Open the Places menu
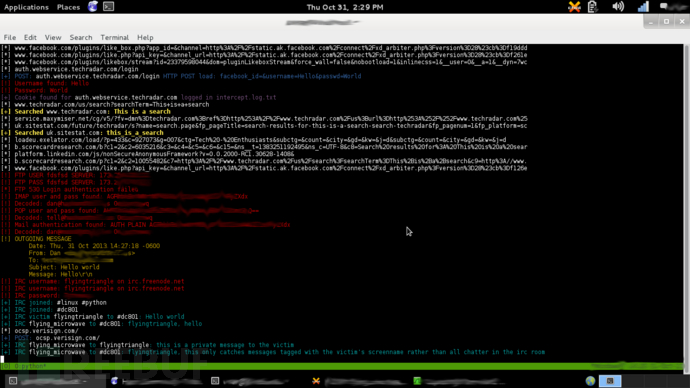The height and width of the screenshot is (388, 690). point(68,7)
